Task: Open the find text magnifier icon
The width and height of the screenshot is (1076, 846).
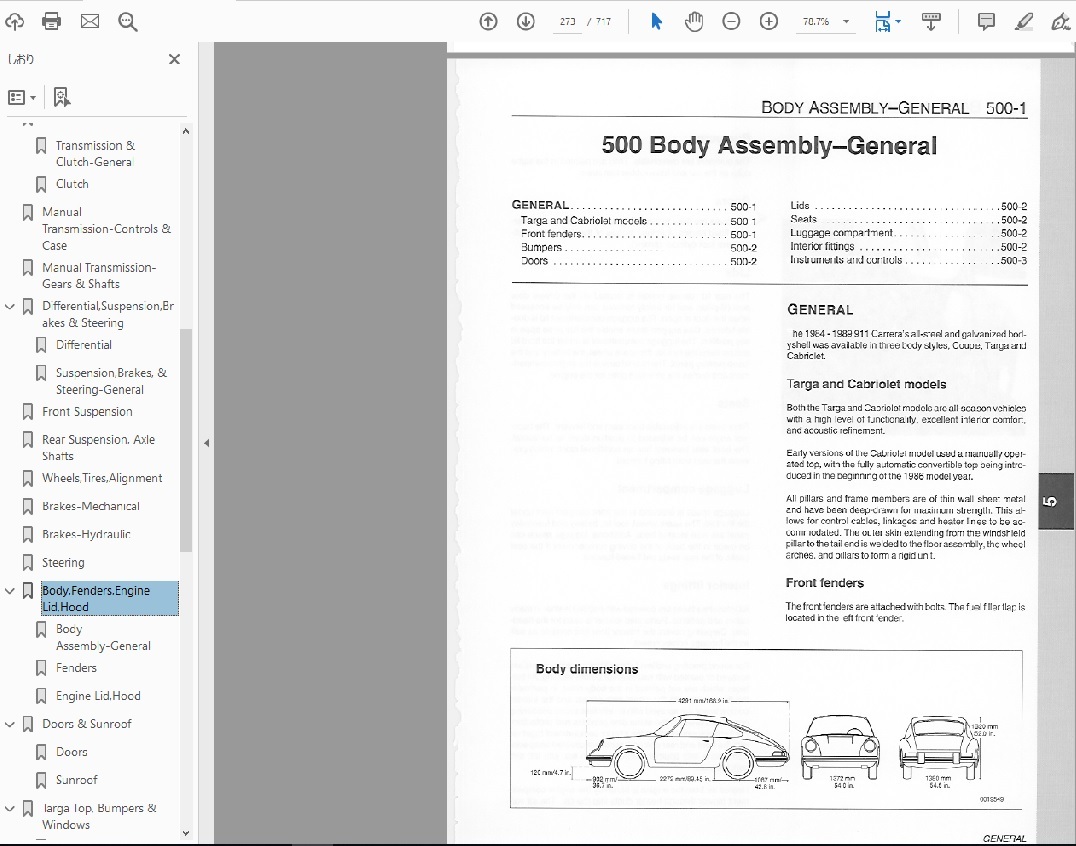Action: [x=128, y=22]
